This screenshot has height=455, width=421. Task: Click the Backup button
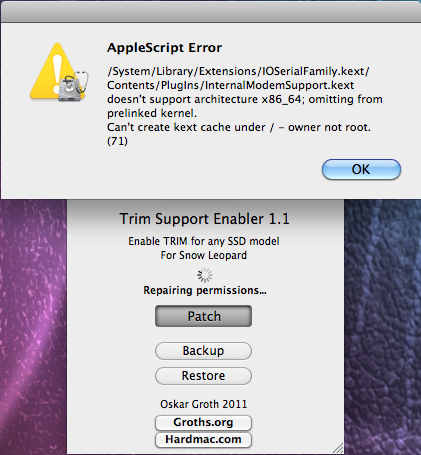(x=203, y=351)
